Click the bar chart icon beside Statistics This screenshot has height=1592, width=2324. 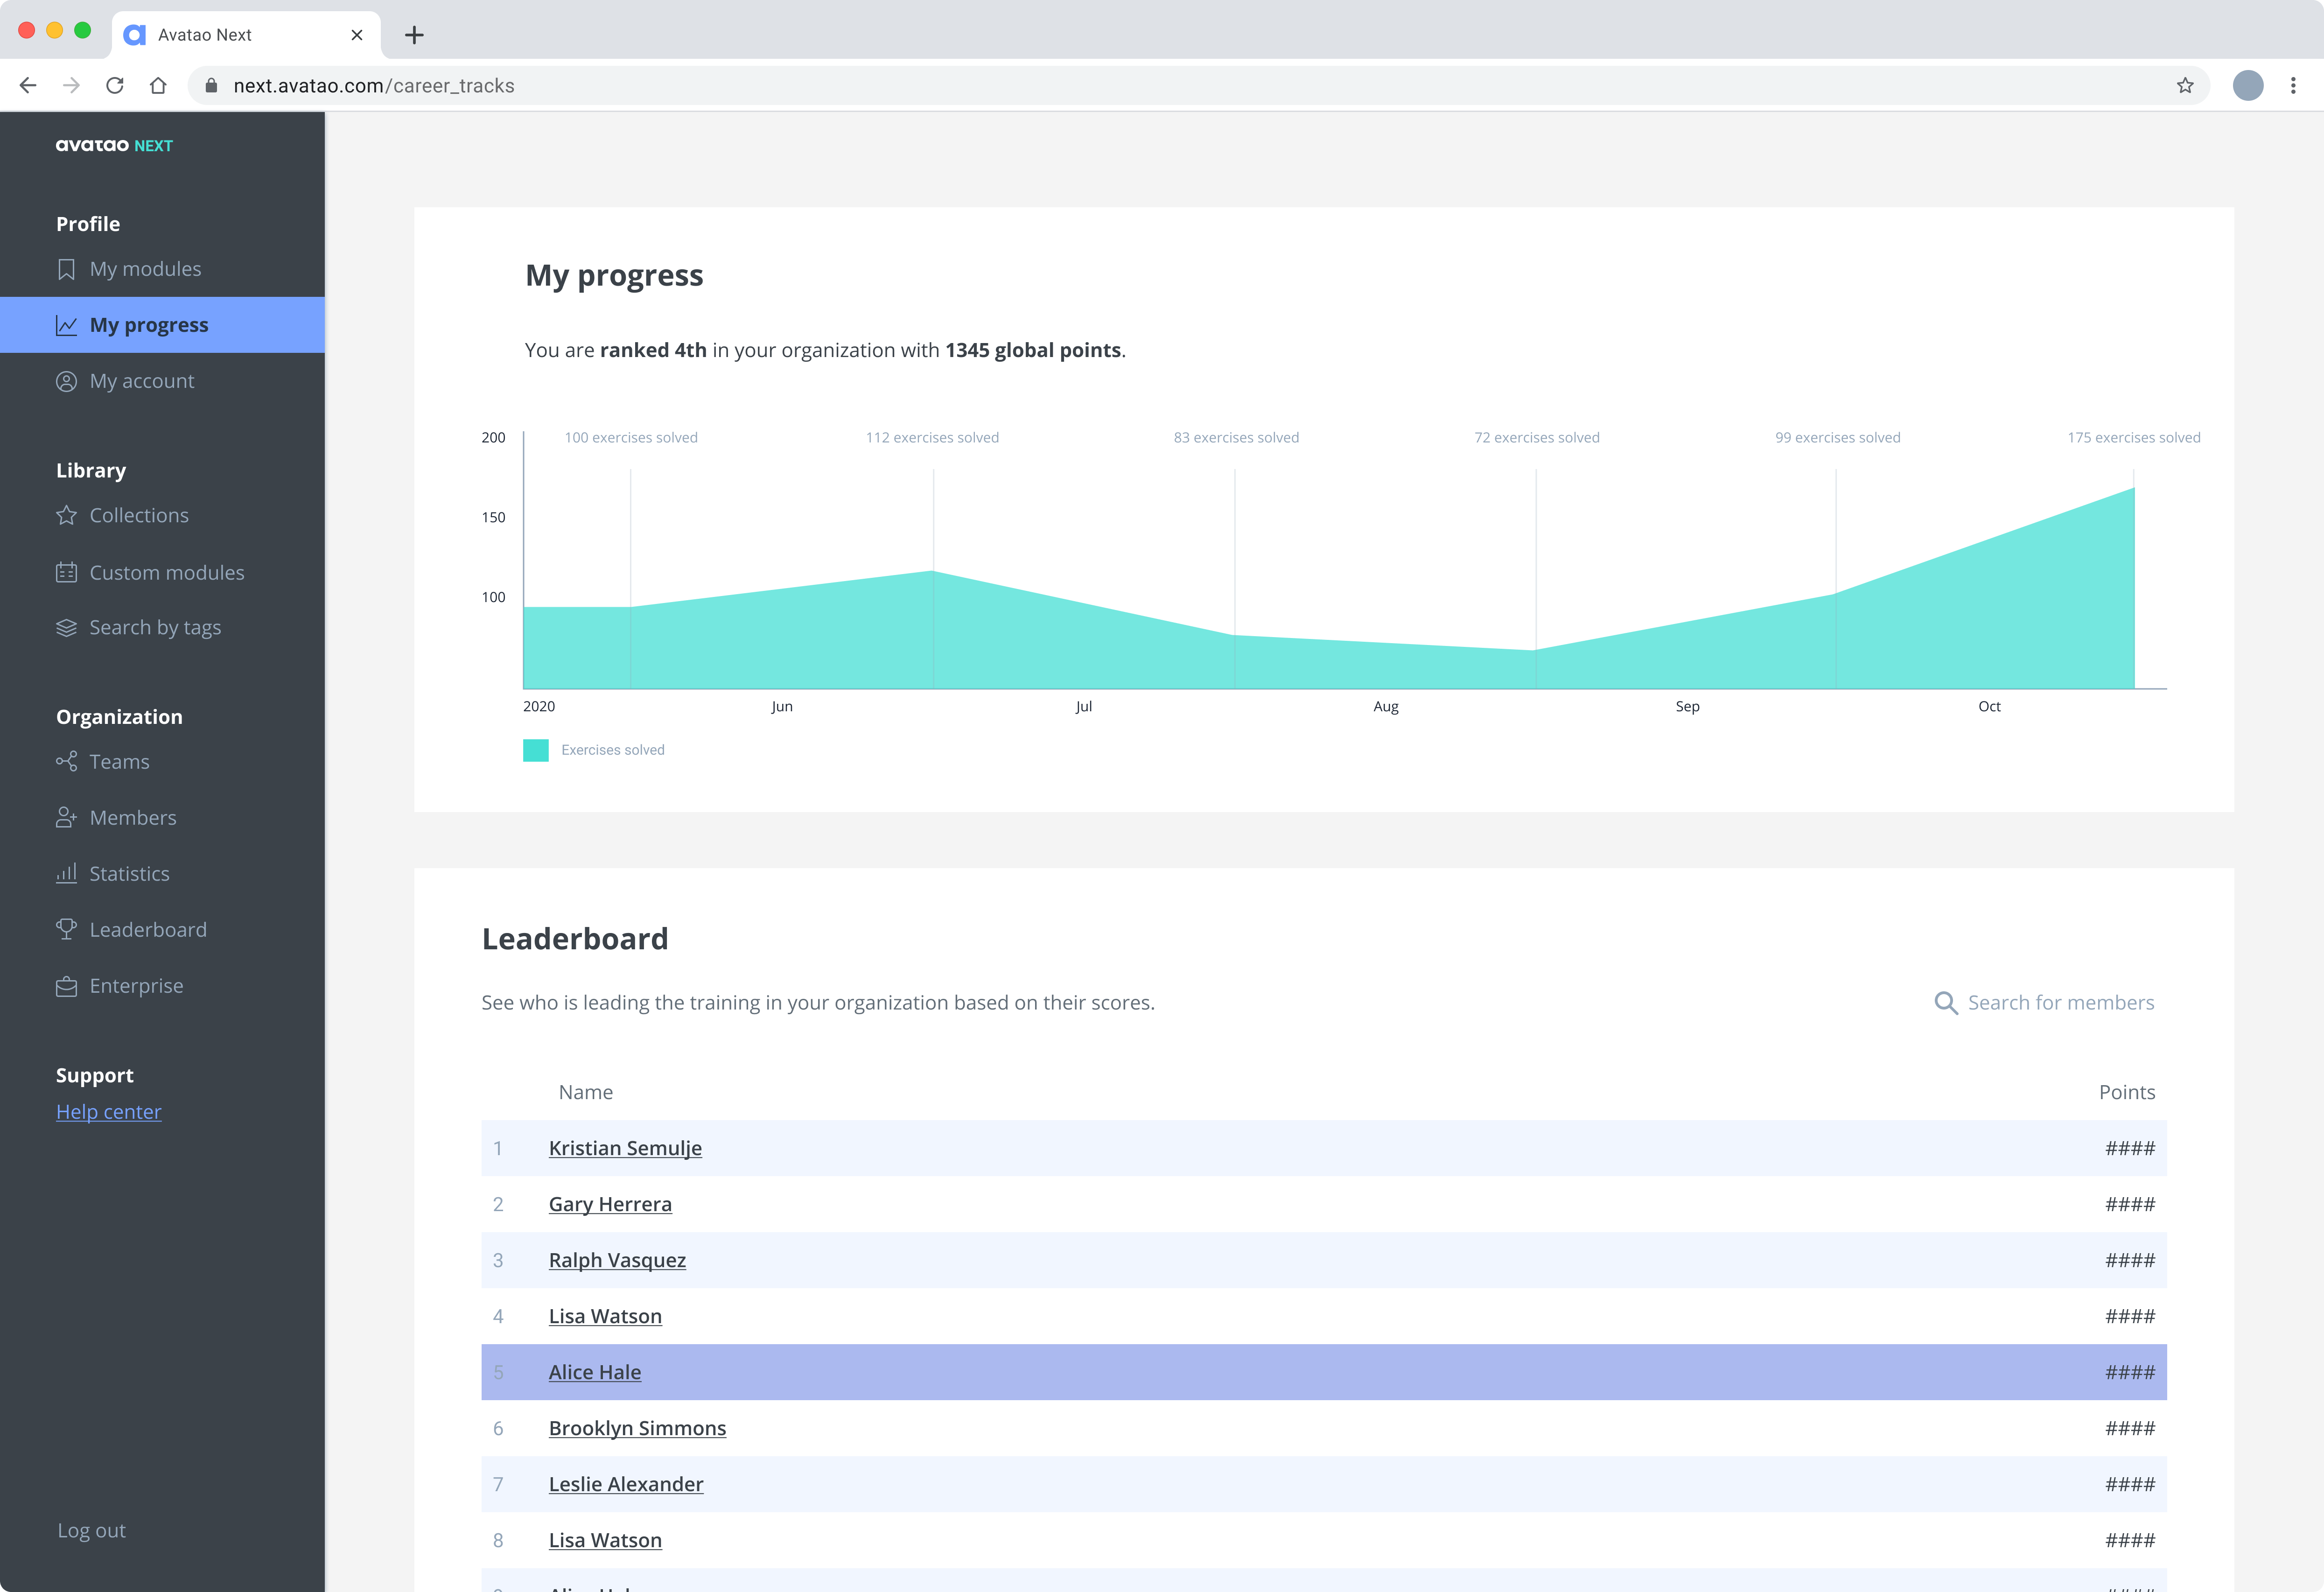(66, 873)
